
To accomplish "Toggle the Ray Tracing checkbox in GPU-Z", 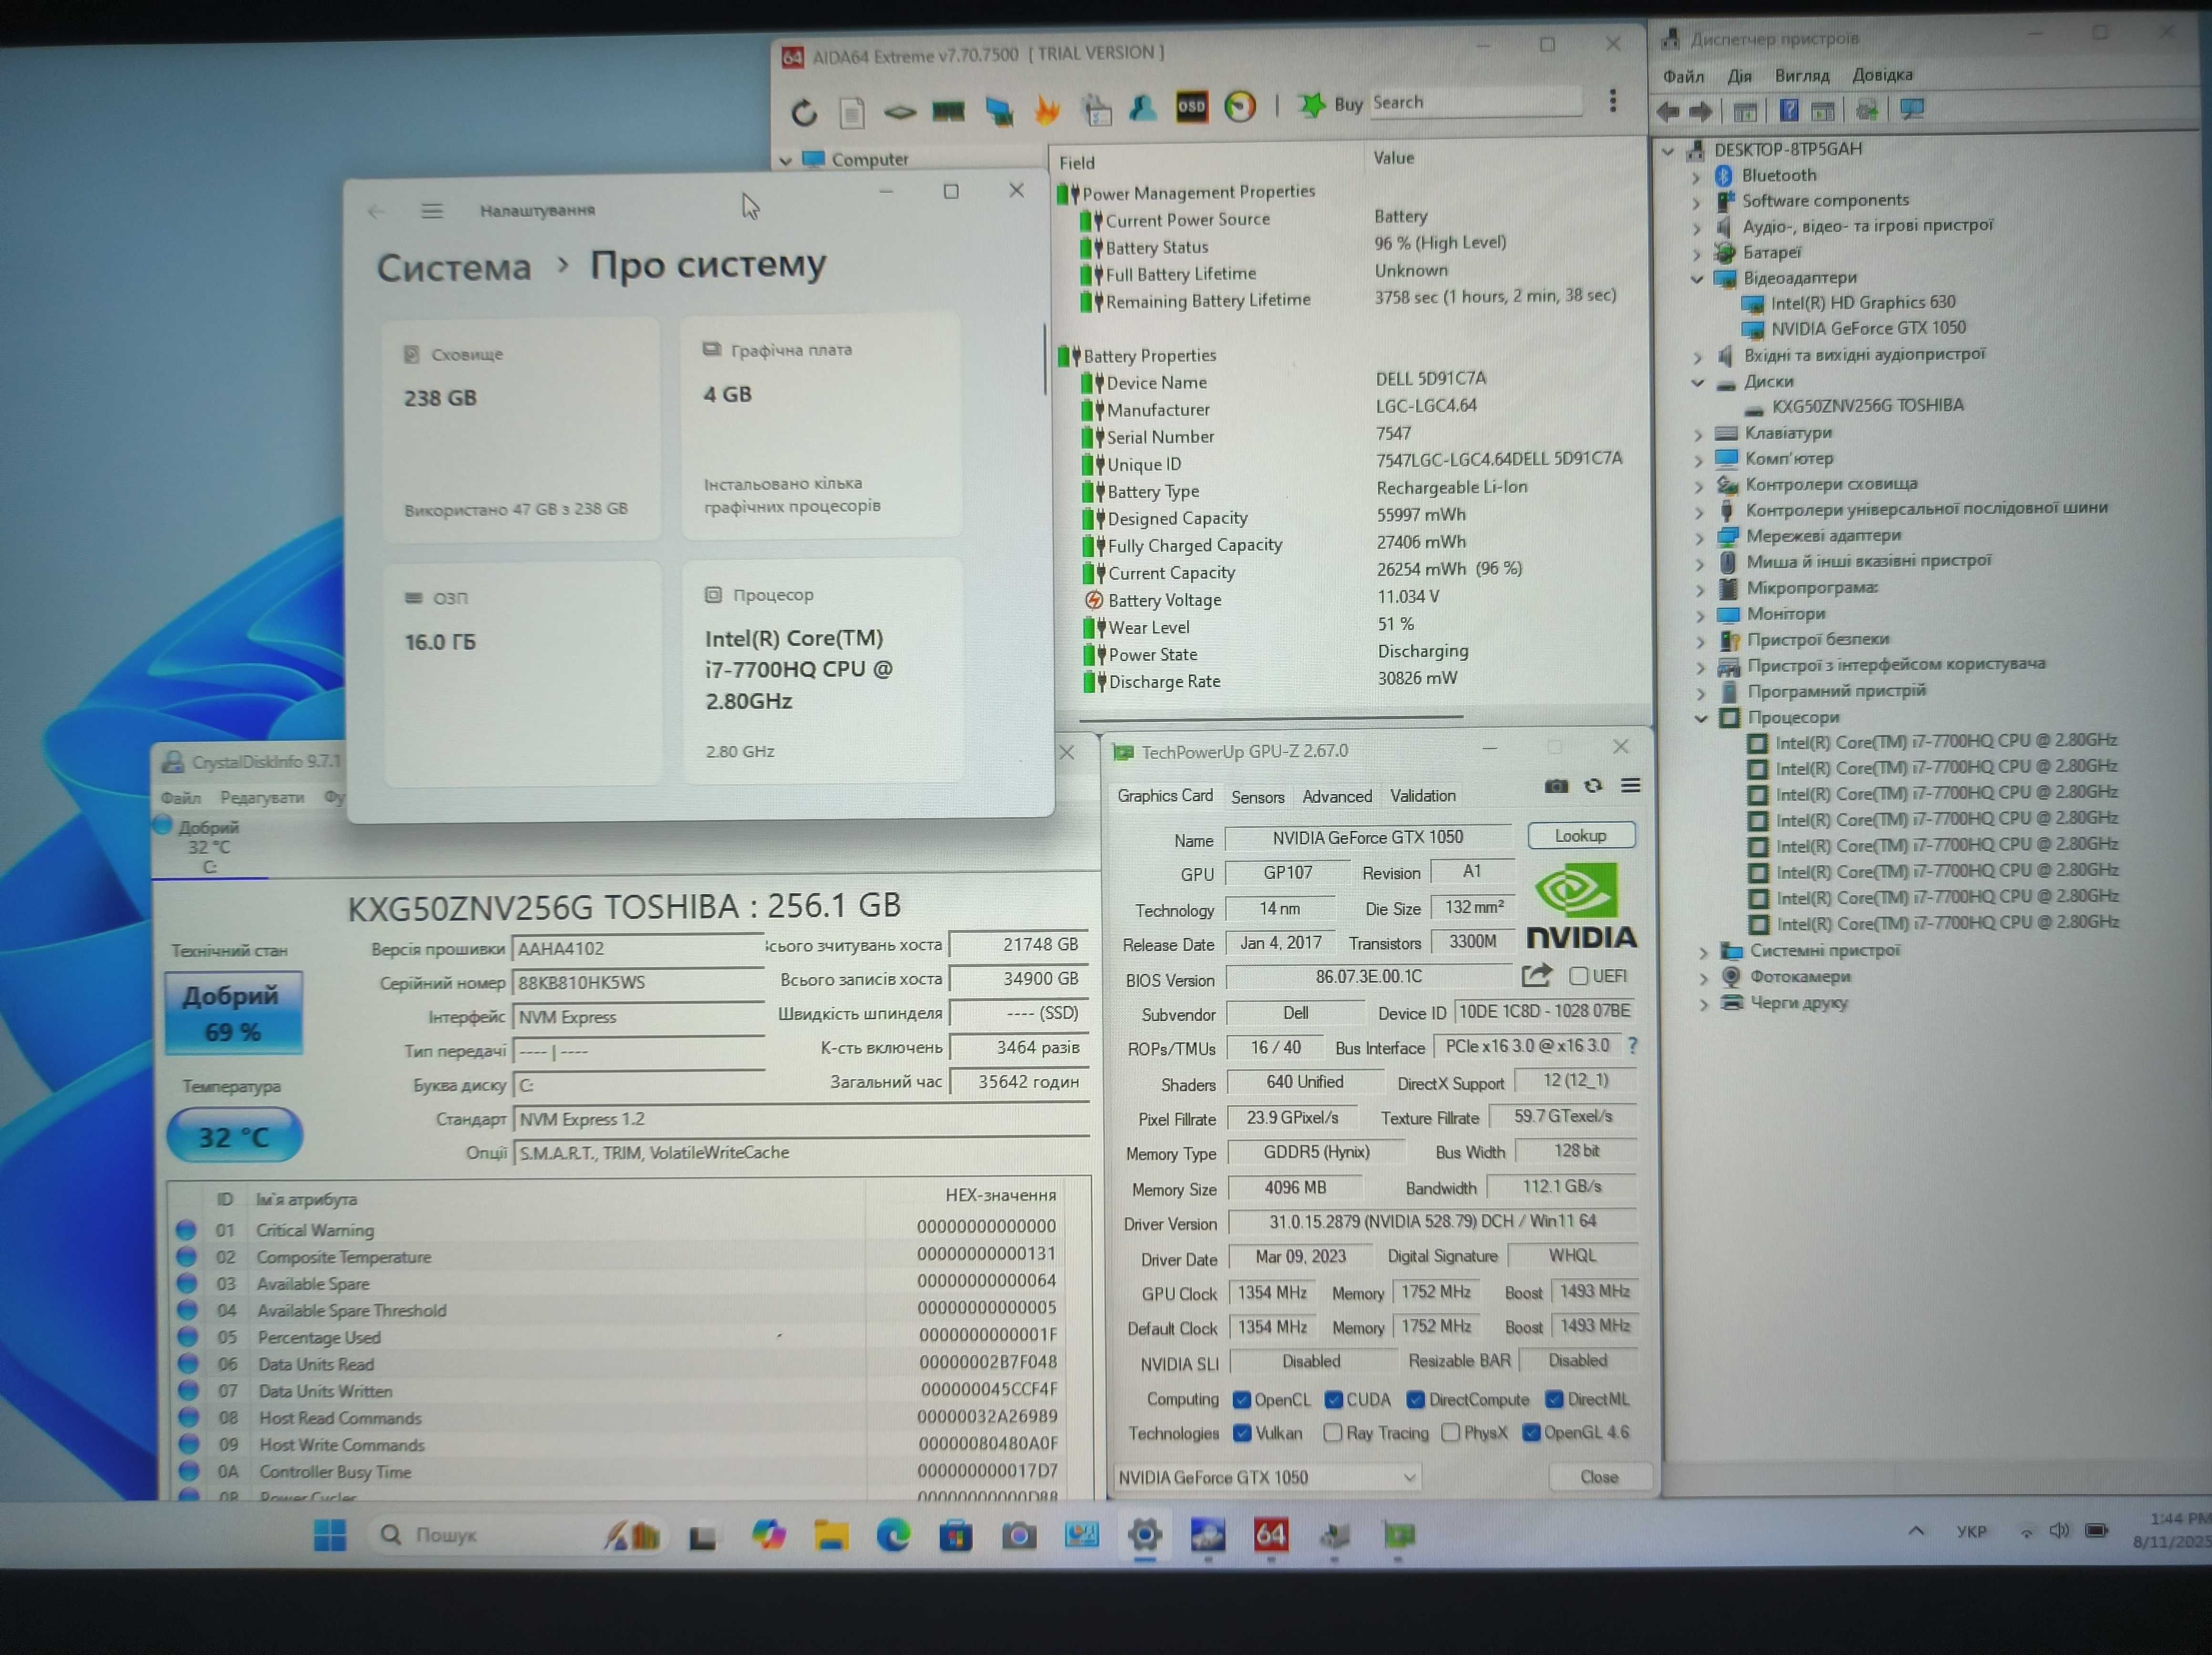I will [x=1332, y=1434].
